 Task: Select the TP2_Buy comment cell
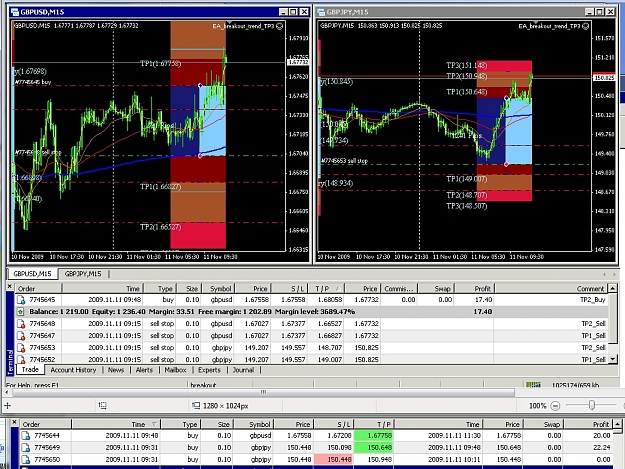point(592,300)
